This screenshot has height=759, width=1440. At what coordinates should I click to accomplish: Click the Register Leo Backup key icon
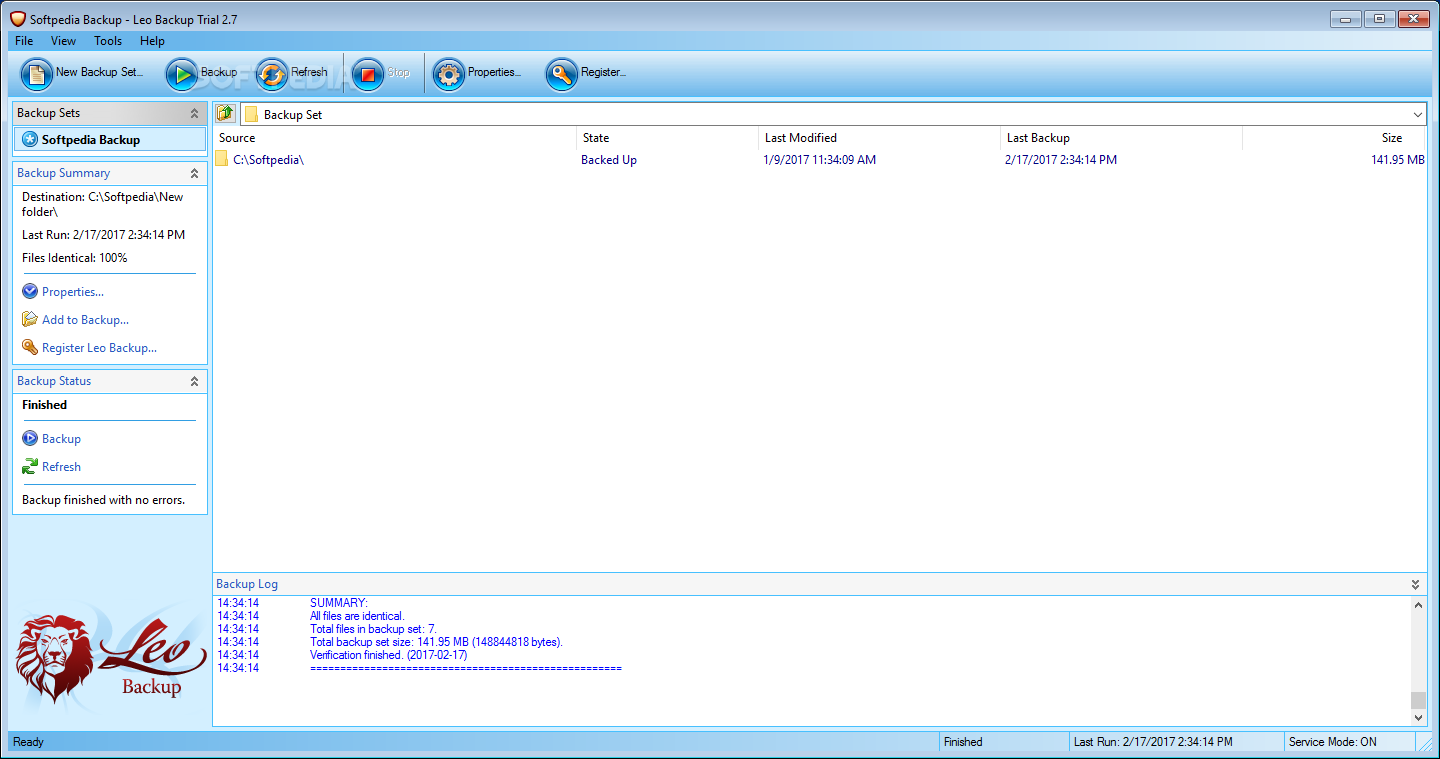[30, 348]
